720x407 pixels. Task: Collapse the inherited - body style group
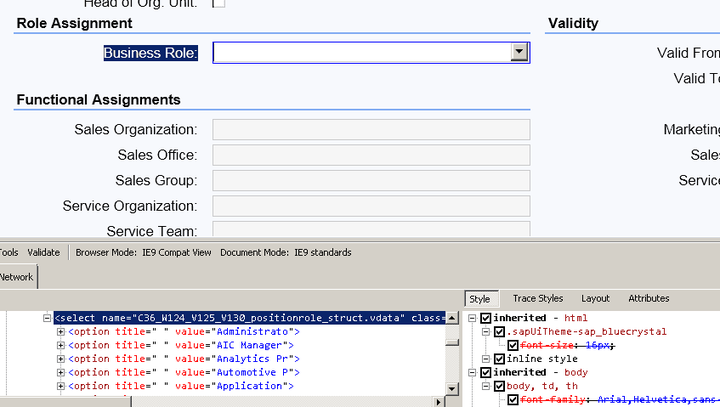pyautogui.click(x=473, y=372)
